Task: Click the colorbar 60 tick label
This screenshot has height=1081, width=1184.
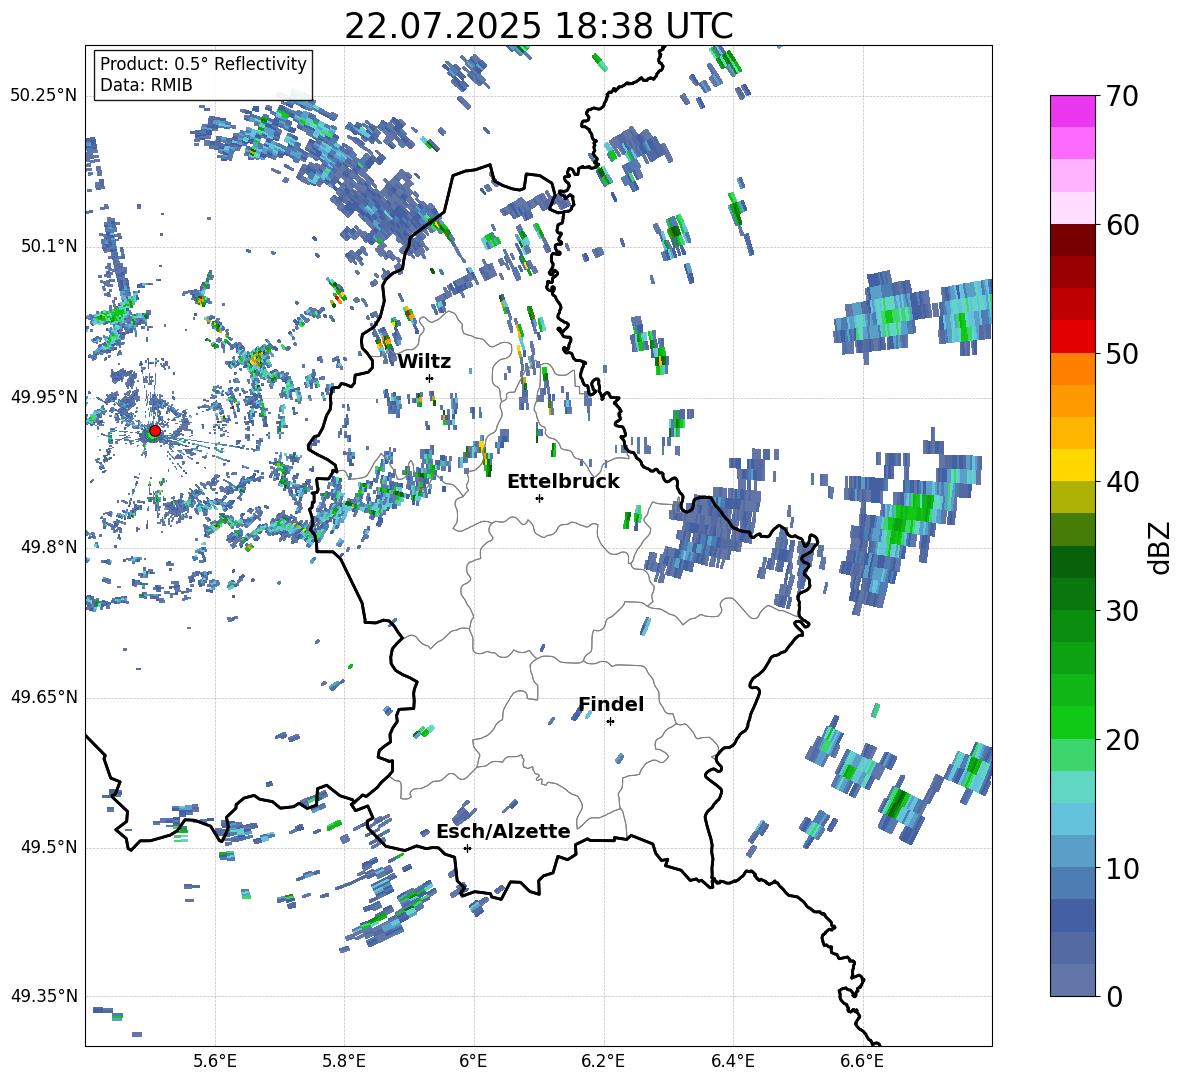Action: point(1121,225)
